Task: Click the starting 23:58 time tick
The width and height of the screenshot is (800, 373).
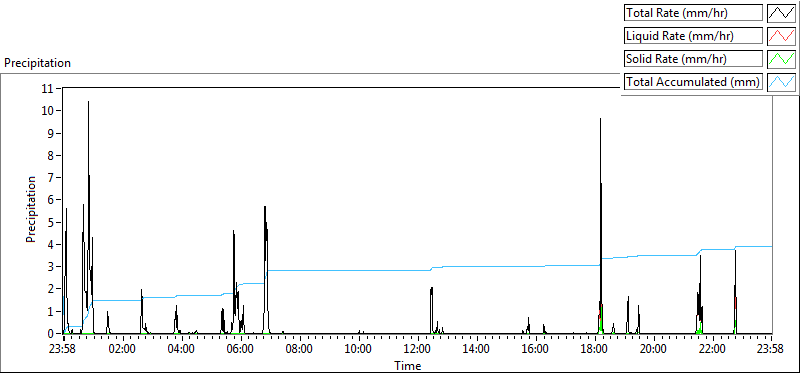Action: tap(61, 350)
